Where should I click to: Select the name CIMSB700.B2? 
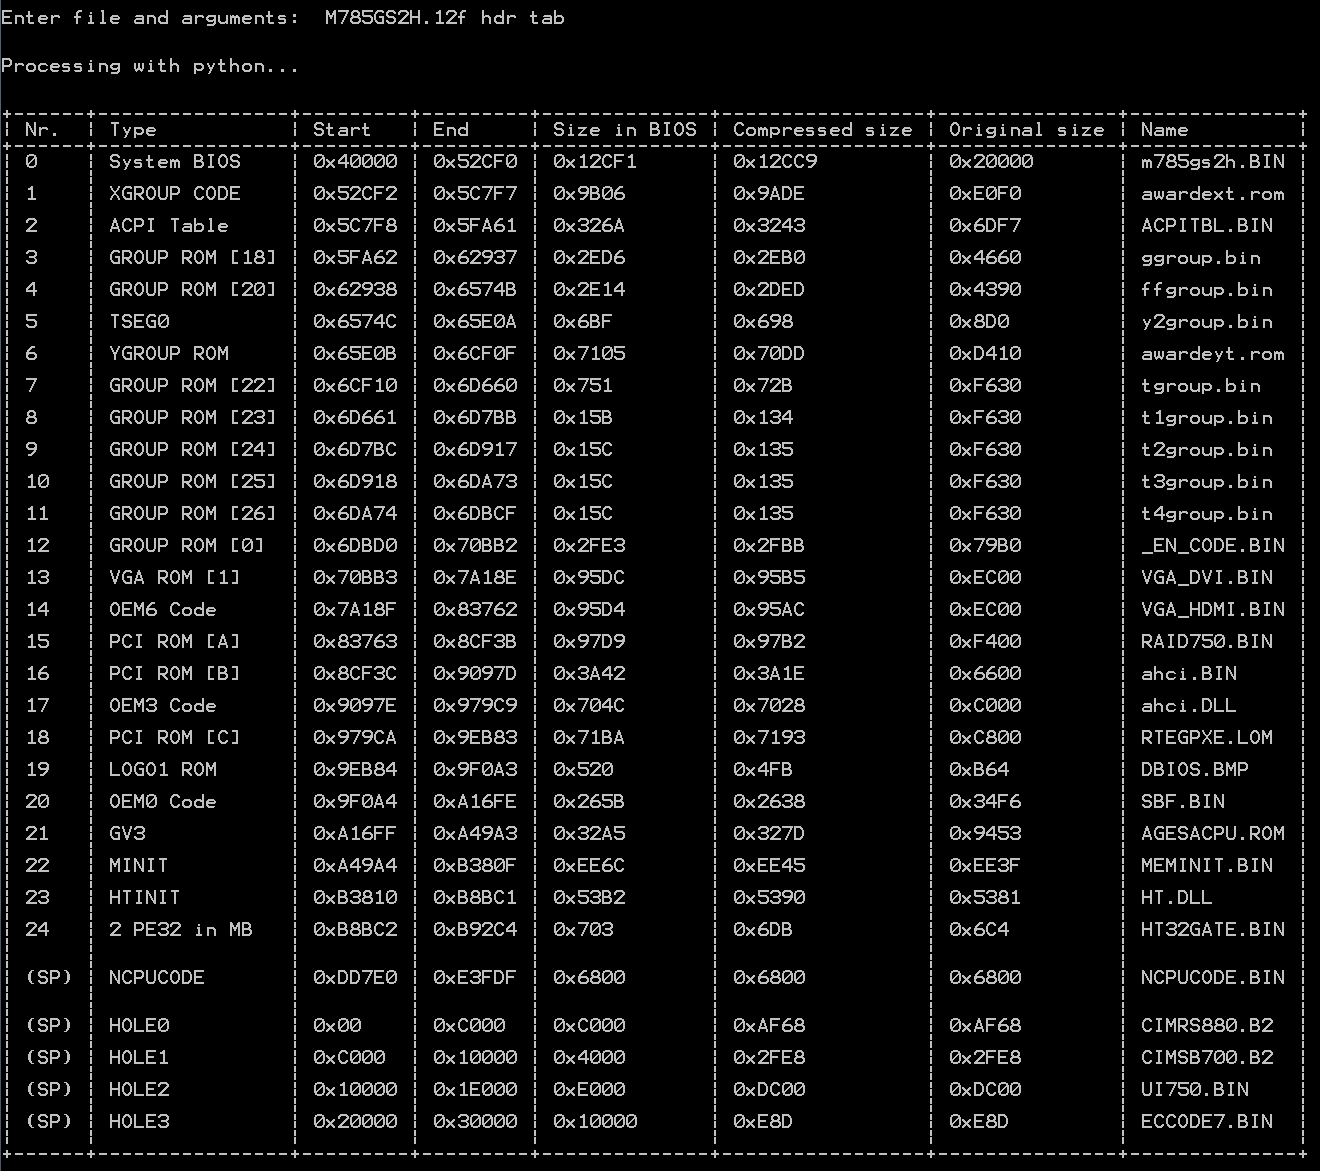click(1206, 1057)
